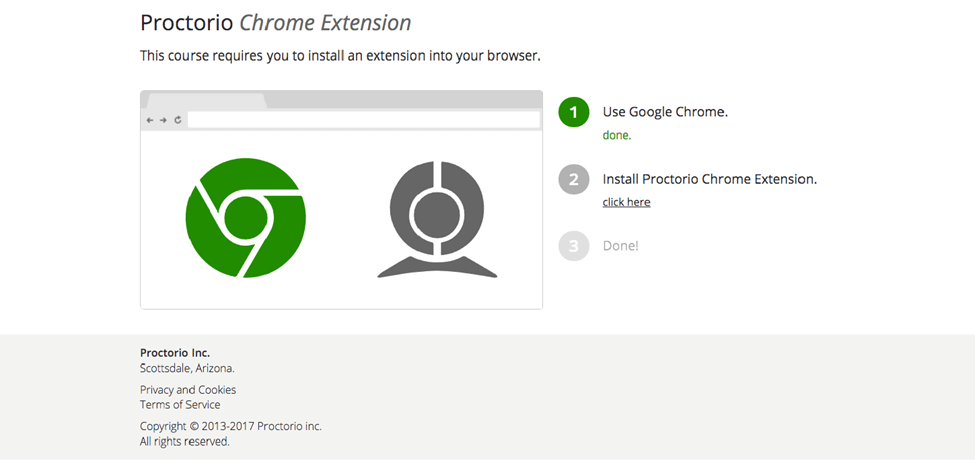Click the green step 1 circle

[x=574, y=112]
